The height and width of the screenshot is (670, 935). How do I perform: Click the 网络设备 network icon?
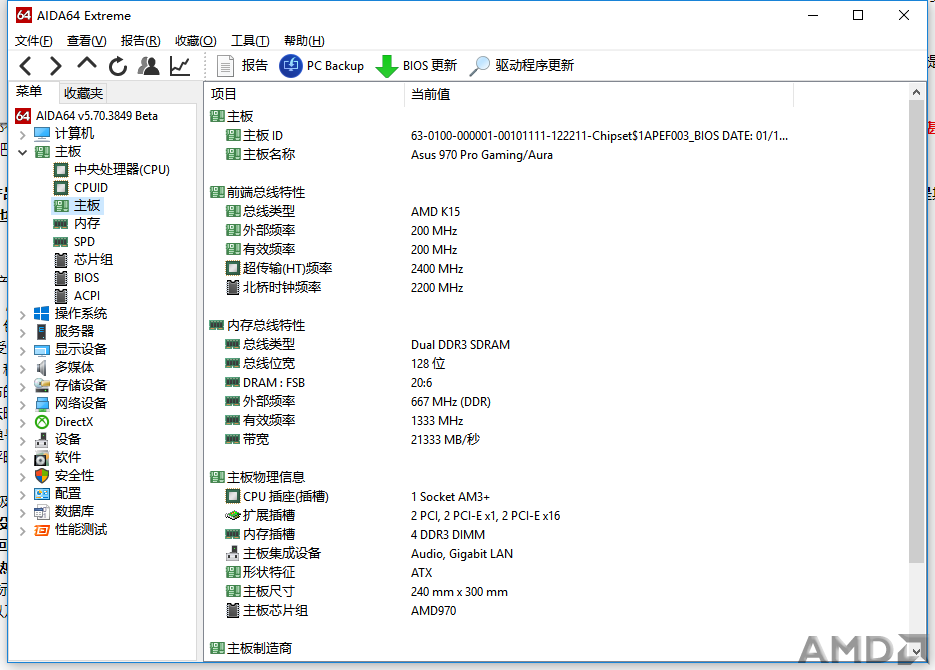pos(42,404)
